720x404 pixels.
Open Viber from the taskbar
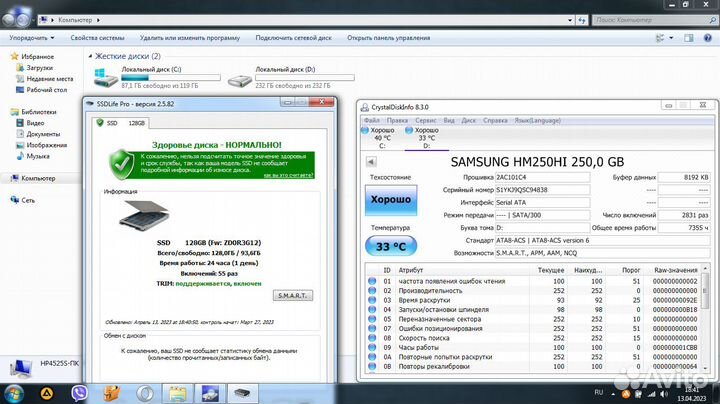tap(79, 393)
